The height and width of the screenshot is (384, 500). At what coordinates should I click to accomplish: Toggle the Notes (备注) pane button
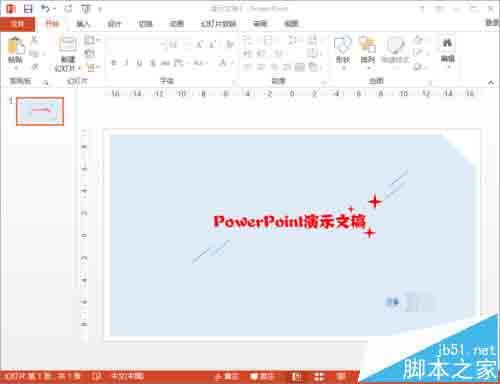coord(227,377)
